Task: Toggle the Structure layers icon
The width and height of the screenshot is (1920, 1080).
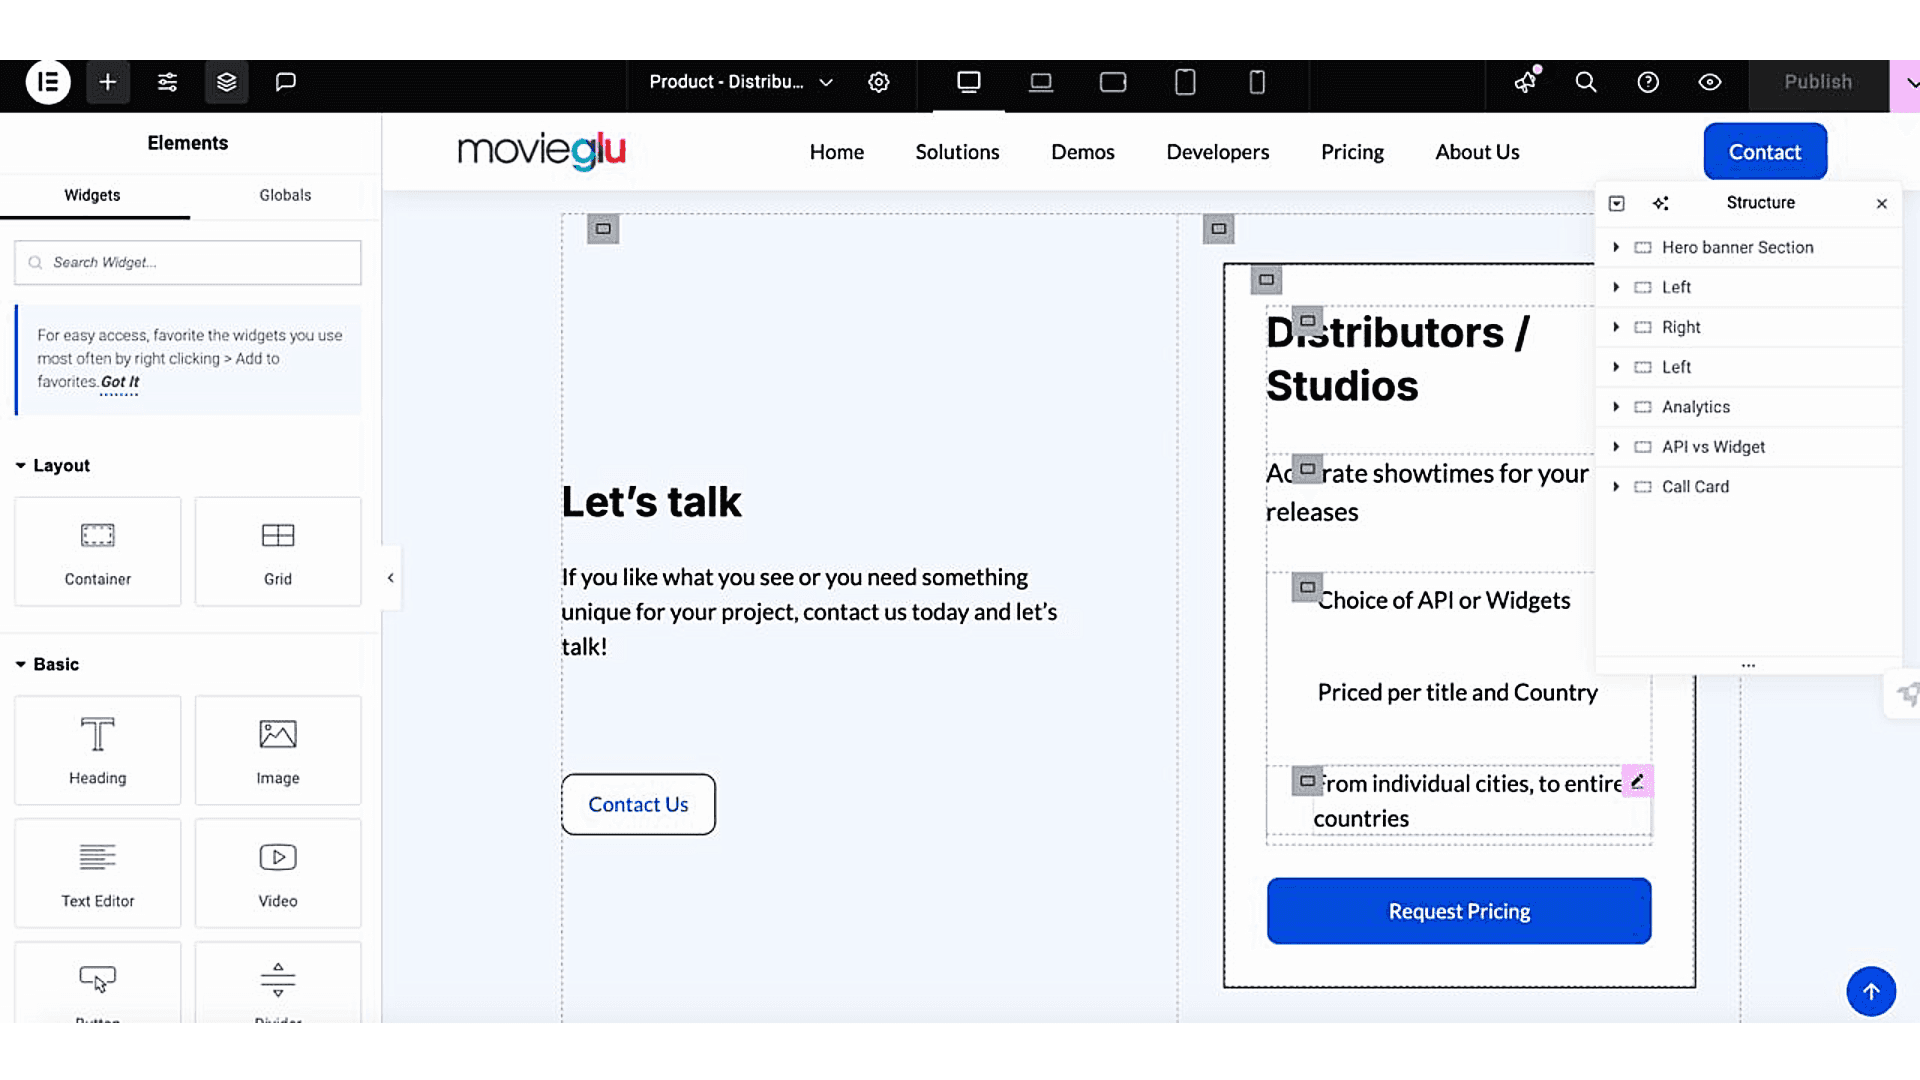Action: click(x=227, y=82)
